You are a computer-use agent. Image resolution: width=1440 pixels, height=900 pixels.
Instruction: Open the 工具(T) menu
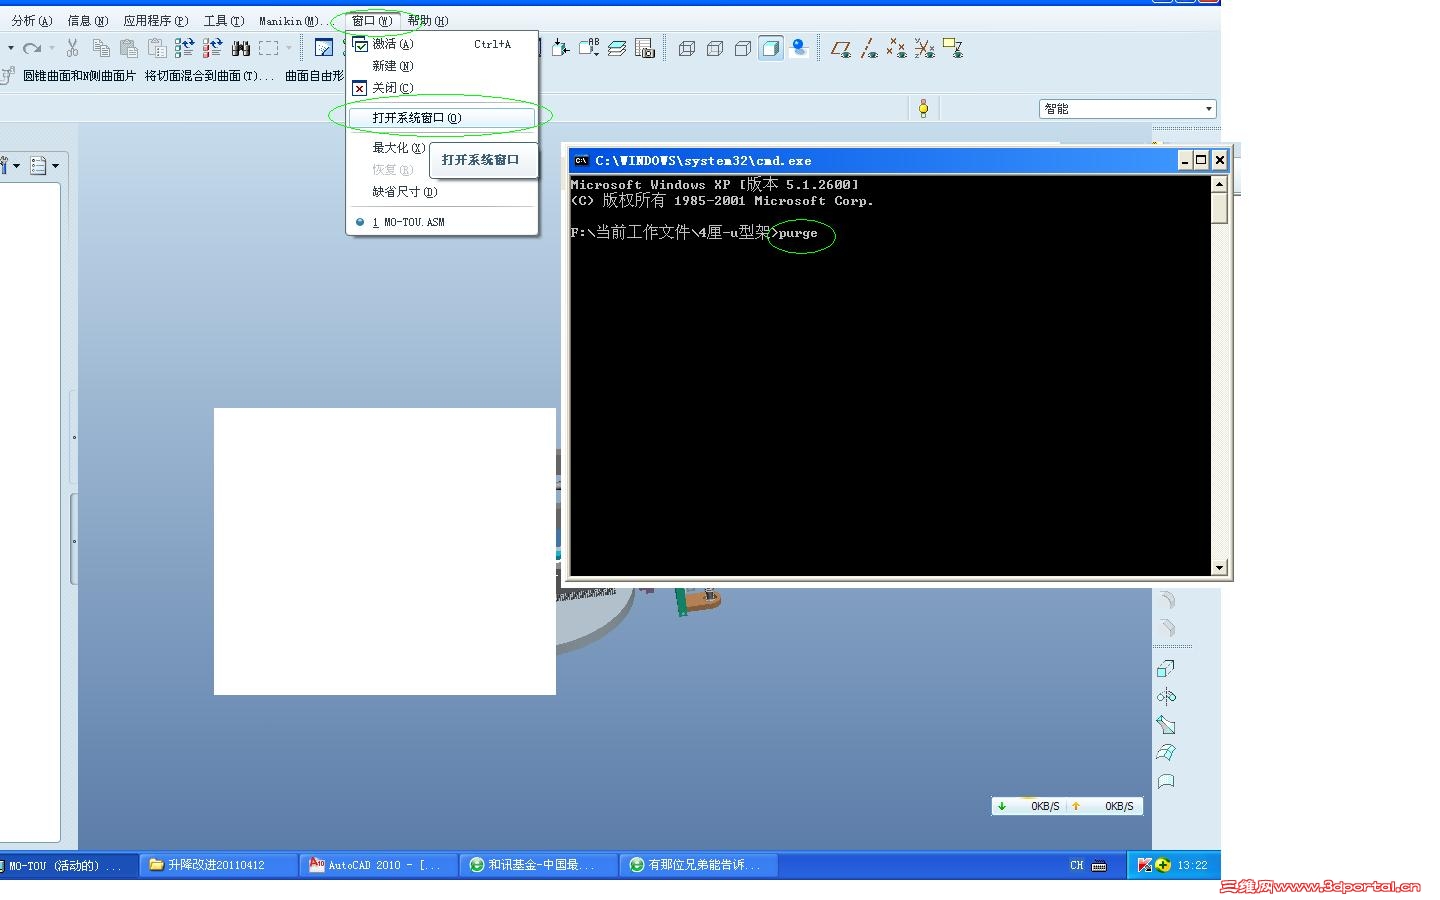224,20
